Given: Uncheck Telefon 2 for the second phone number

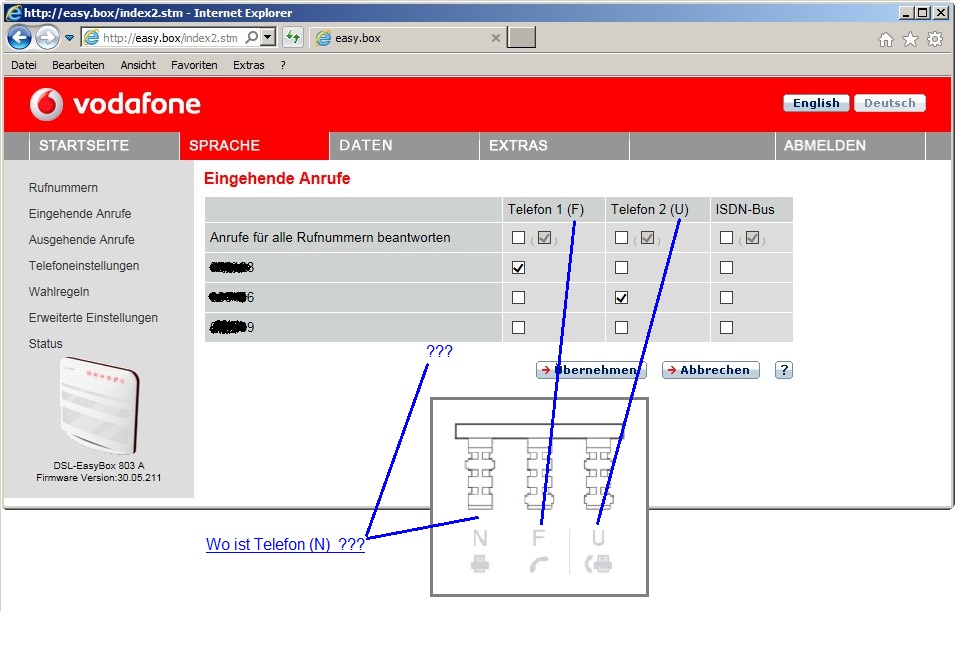Looking at the screenshot, I should click(x=621, y=297).
